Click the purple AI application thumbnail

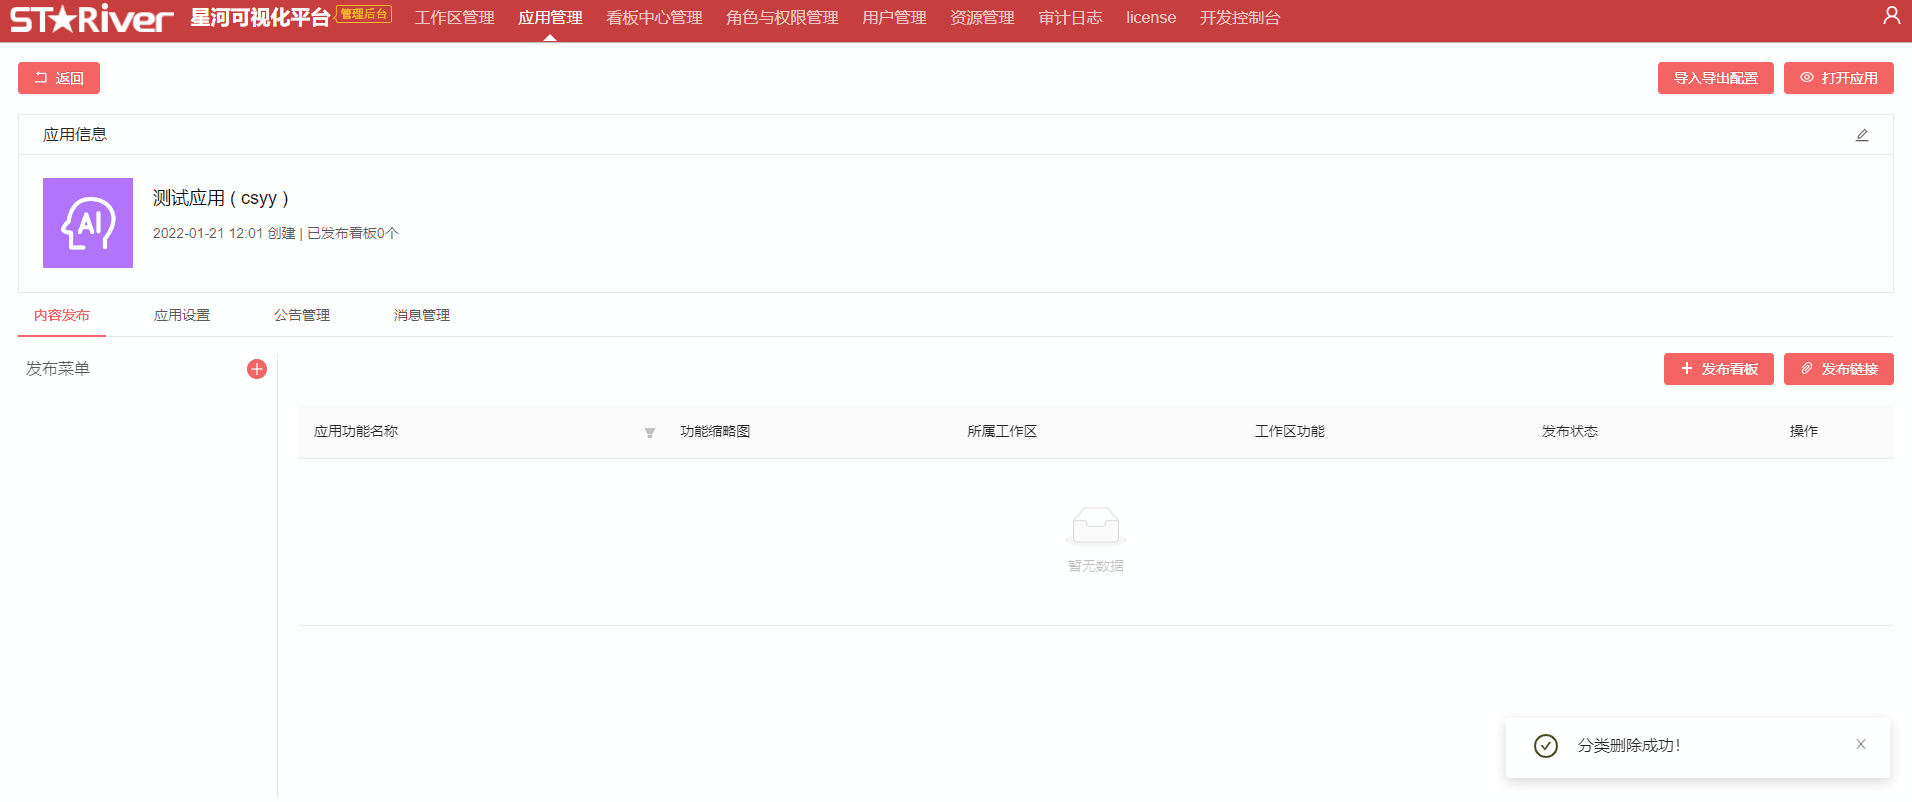pyautogui.click(x=88, y=223)
